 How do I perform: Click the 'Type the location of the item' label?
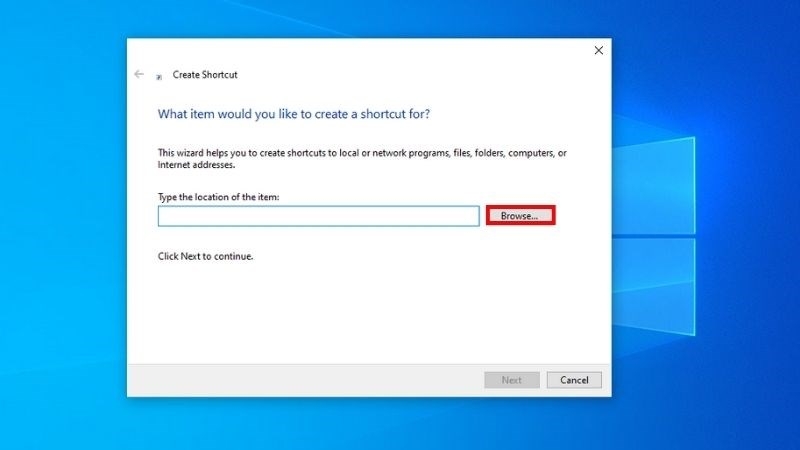[x=218, y=197]
